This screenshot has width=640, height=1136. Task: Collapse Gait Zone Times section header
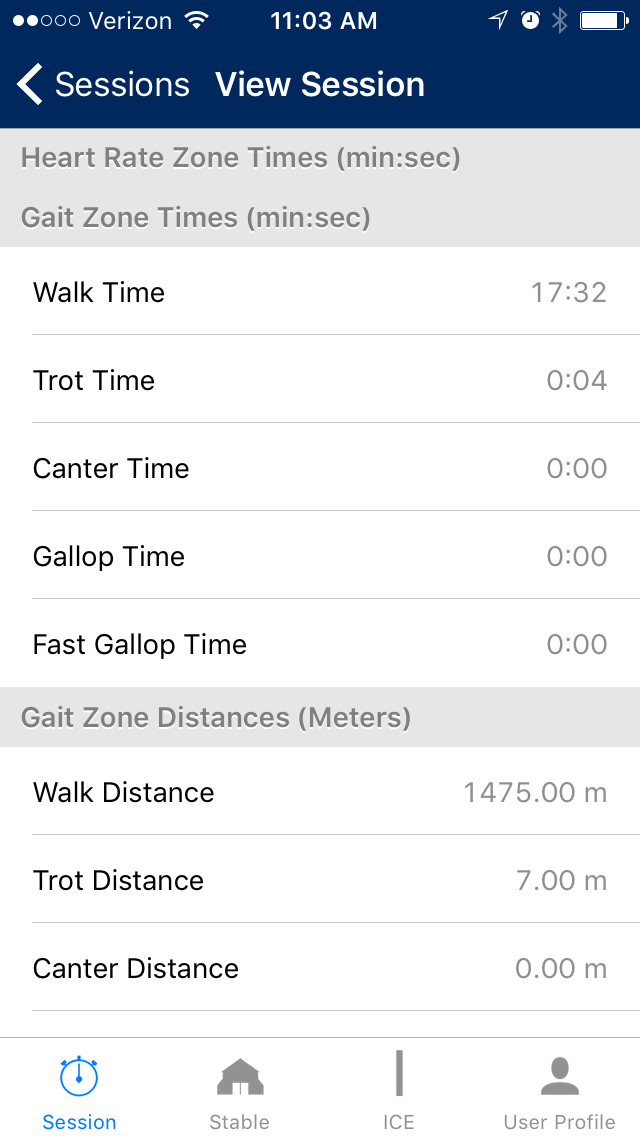pyautogui.click(x=196, y=218)
